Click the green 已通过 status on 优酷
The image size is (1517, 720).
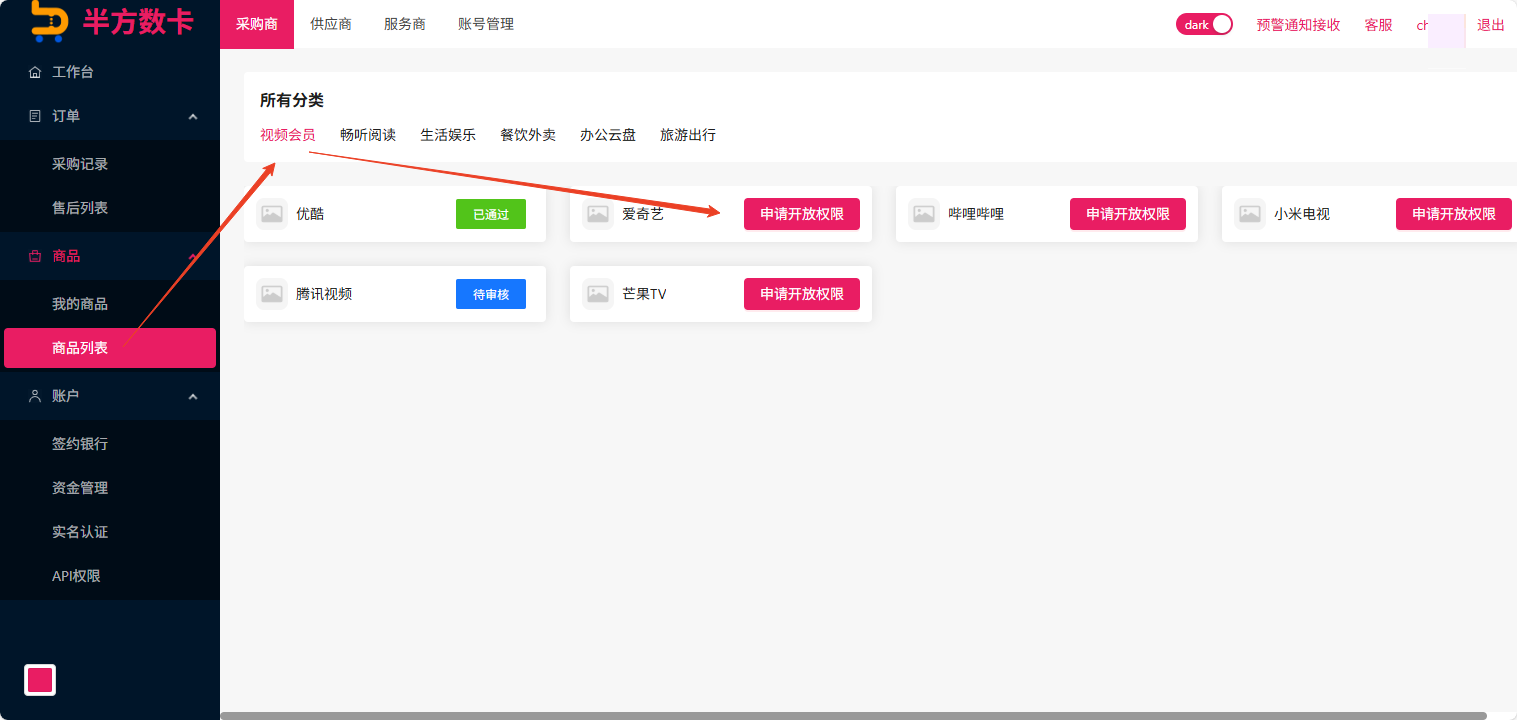[491, 214]
